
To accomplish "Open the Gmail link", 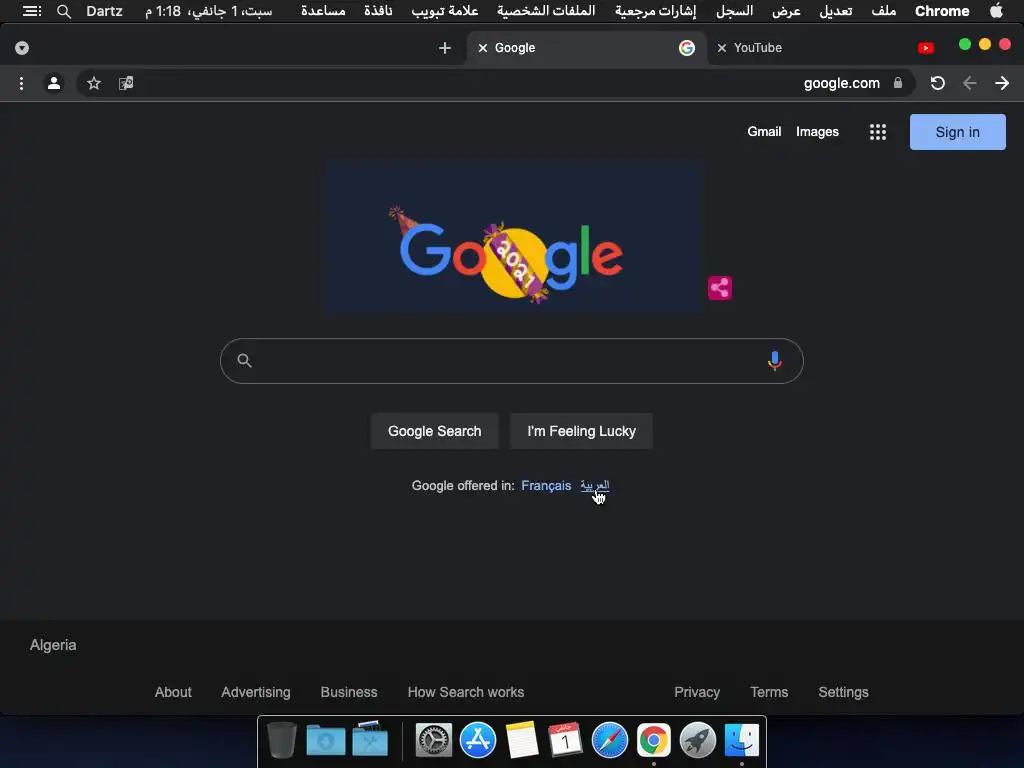I will (x=764, y=131).
